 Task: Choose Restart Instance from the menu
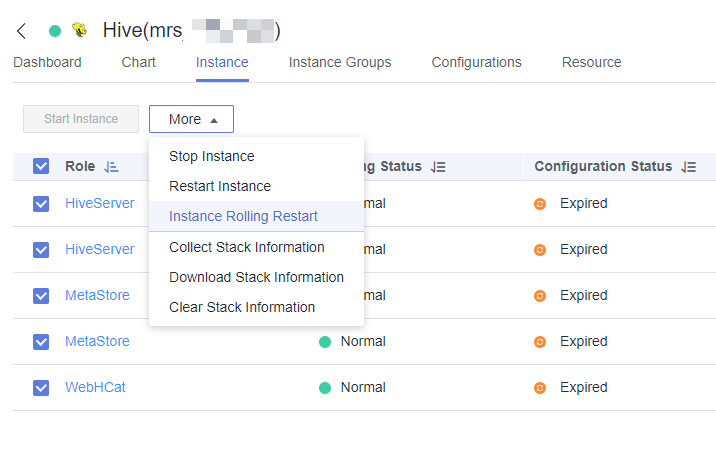pos(257,186)
